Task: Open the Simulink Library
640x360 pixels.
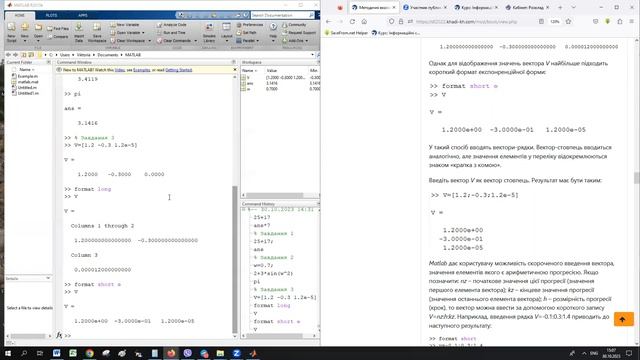Action: 209,33
